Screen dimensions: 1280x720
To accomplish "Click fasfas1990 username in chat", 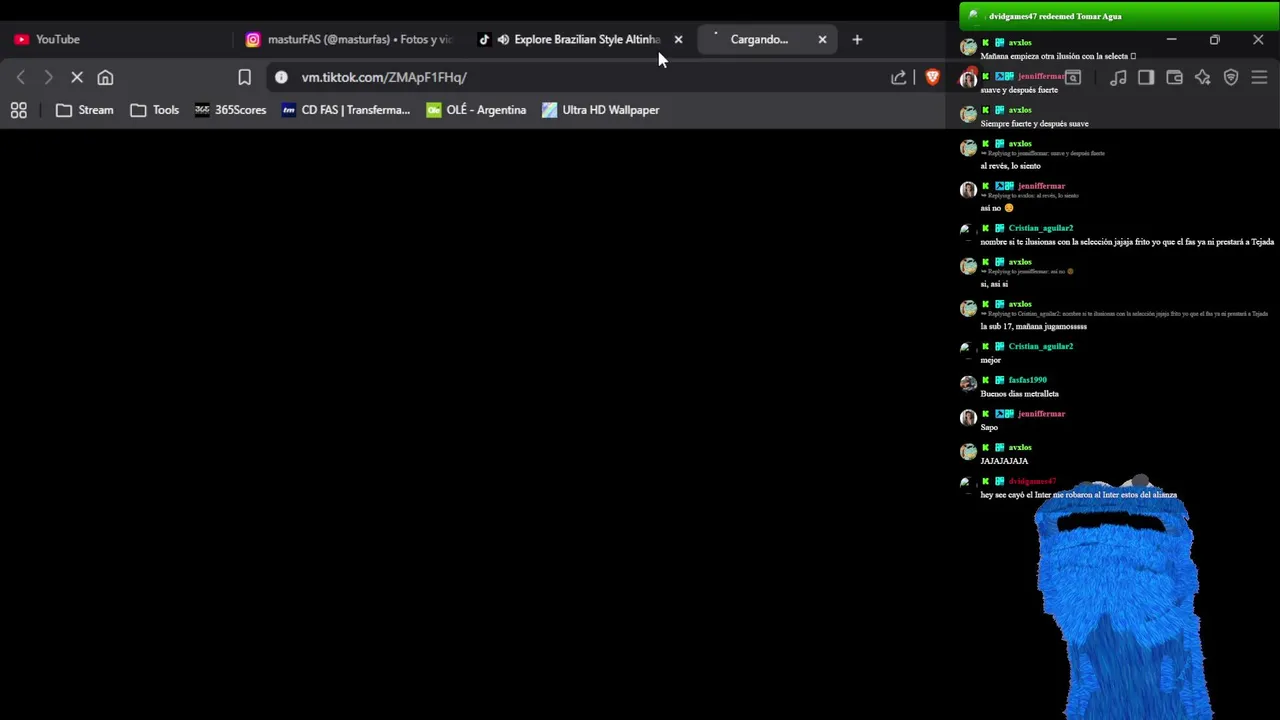I will coord(1027,380).
